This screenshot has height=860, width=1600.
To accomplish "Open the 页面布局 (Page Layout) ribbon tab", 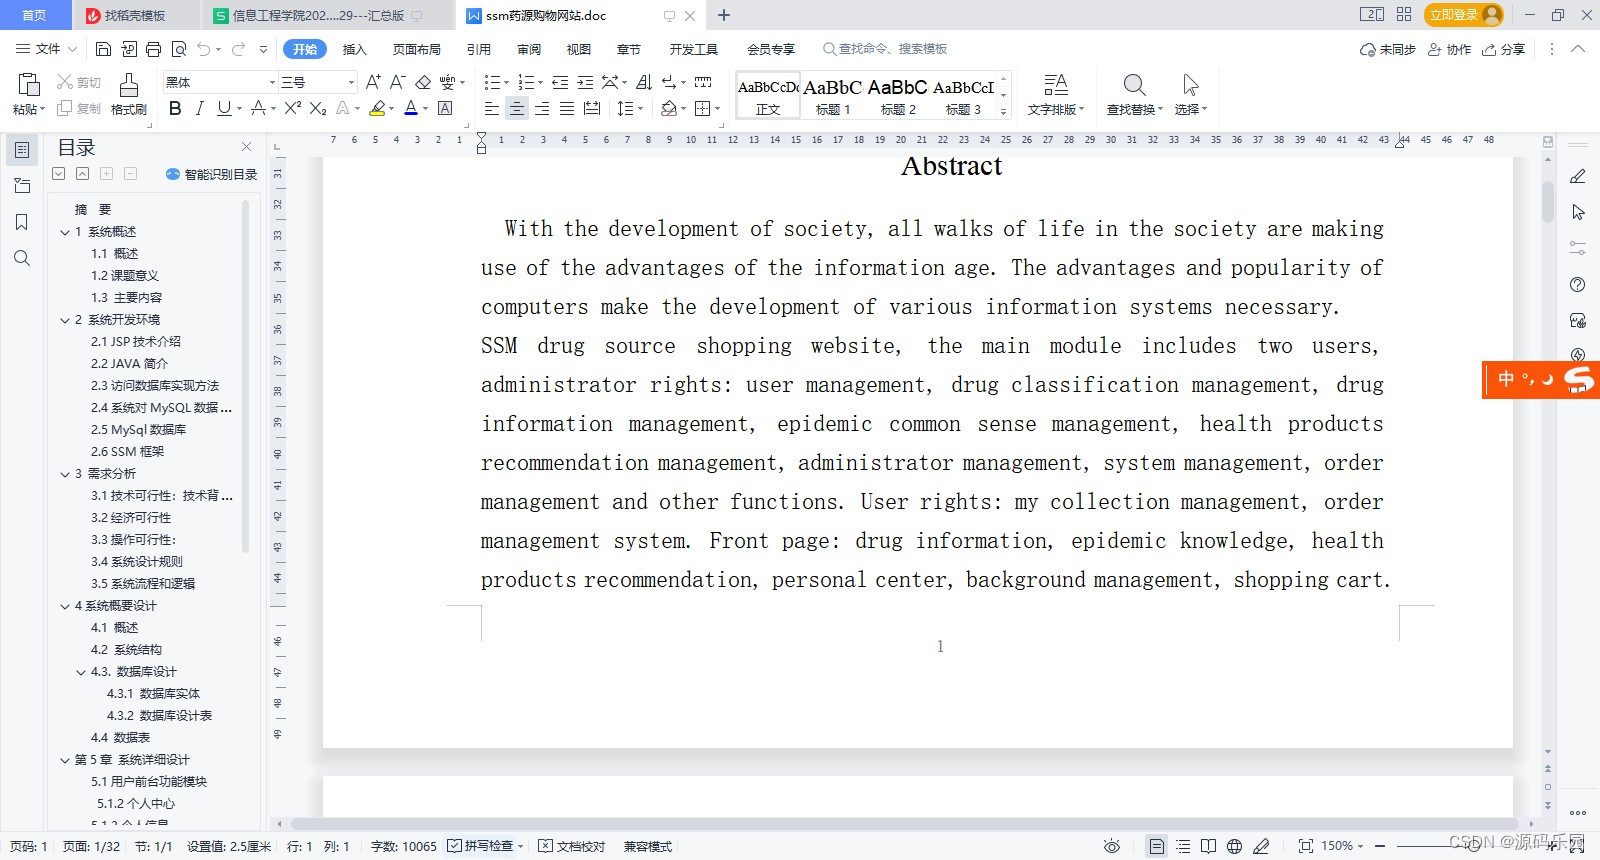I will pyautogui.click(x=416, y=49).
